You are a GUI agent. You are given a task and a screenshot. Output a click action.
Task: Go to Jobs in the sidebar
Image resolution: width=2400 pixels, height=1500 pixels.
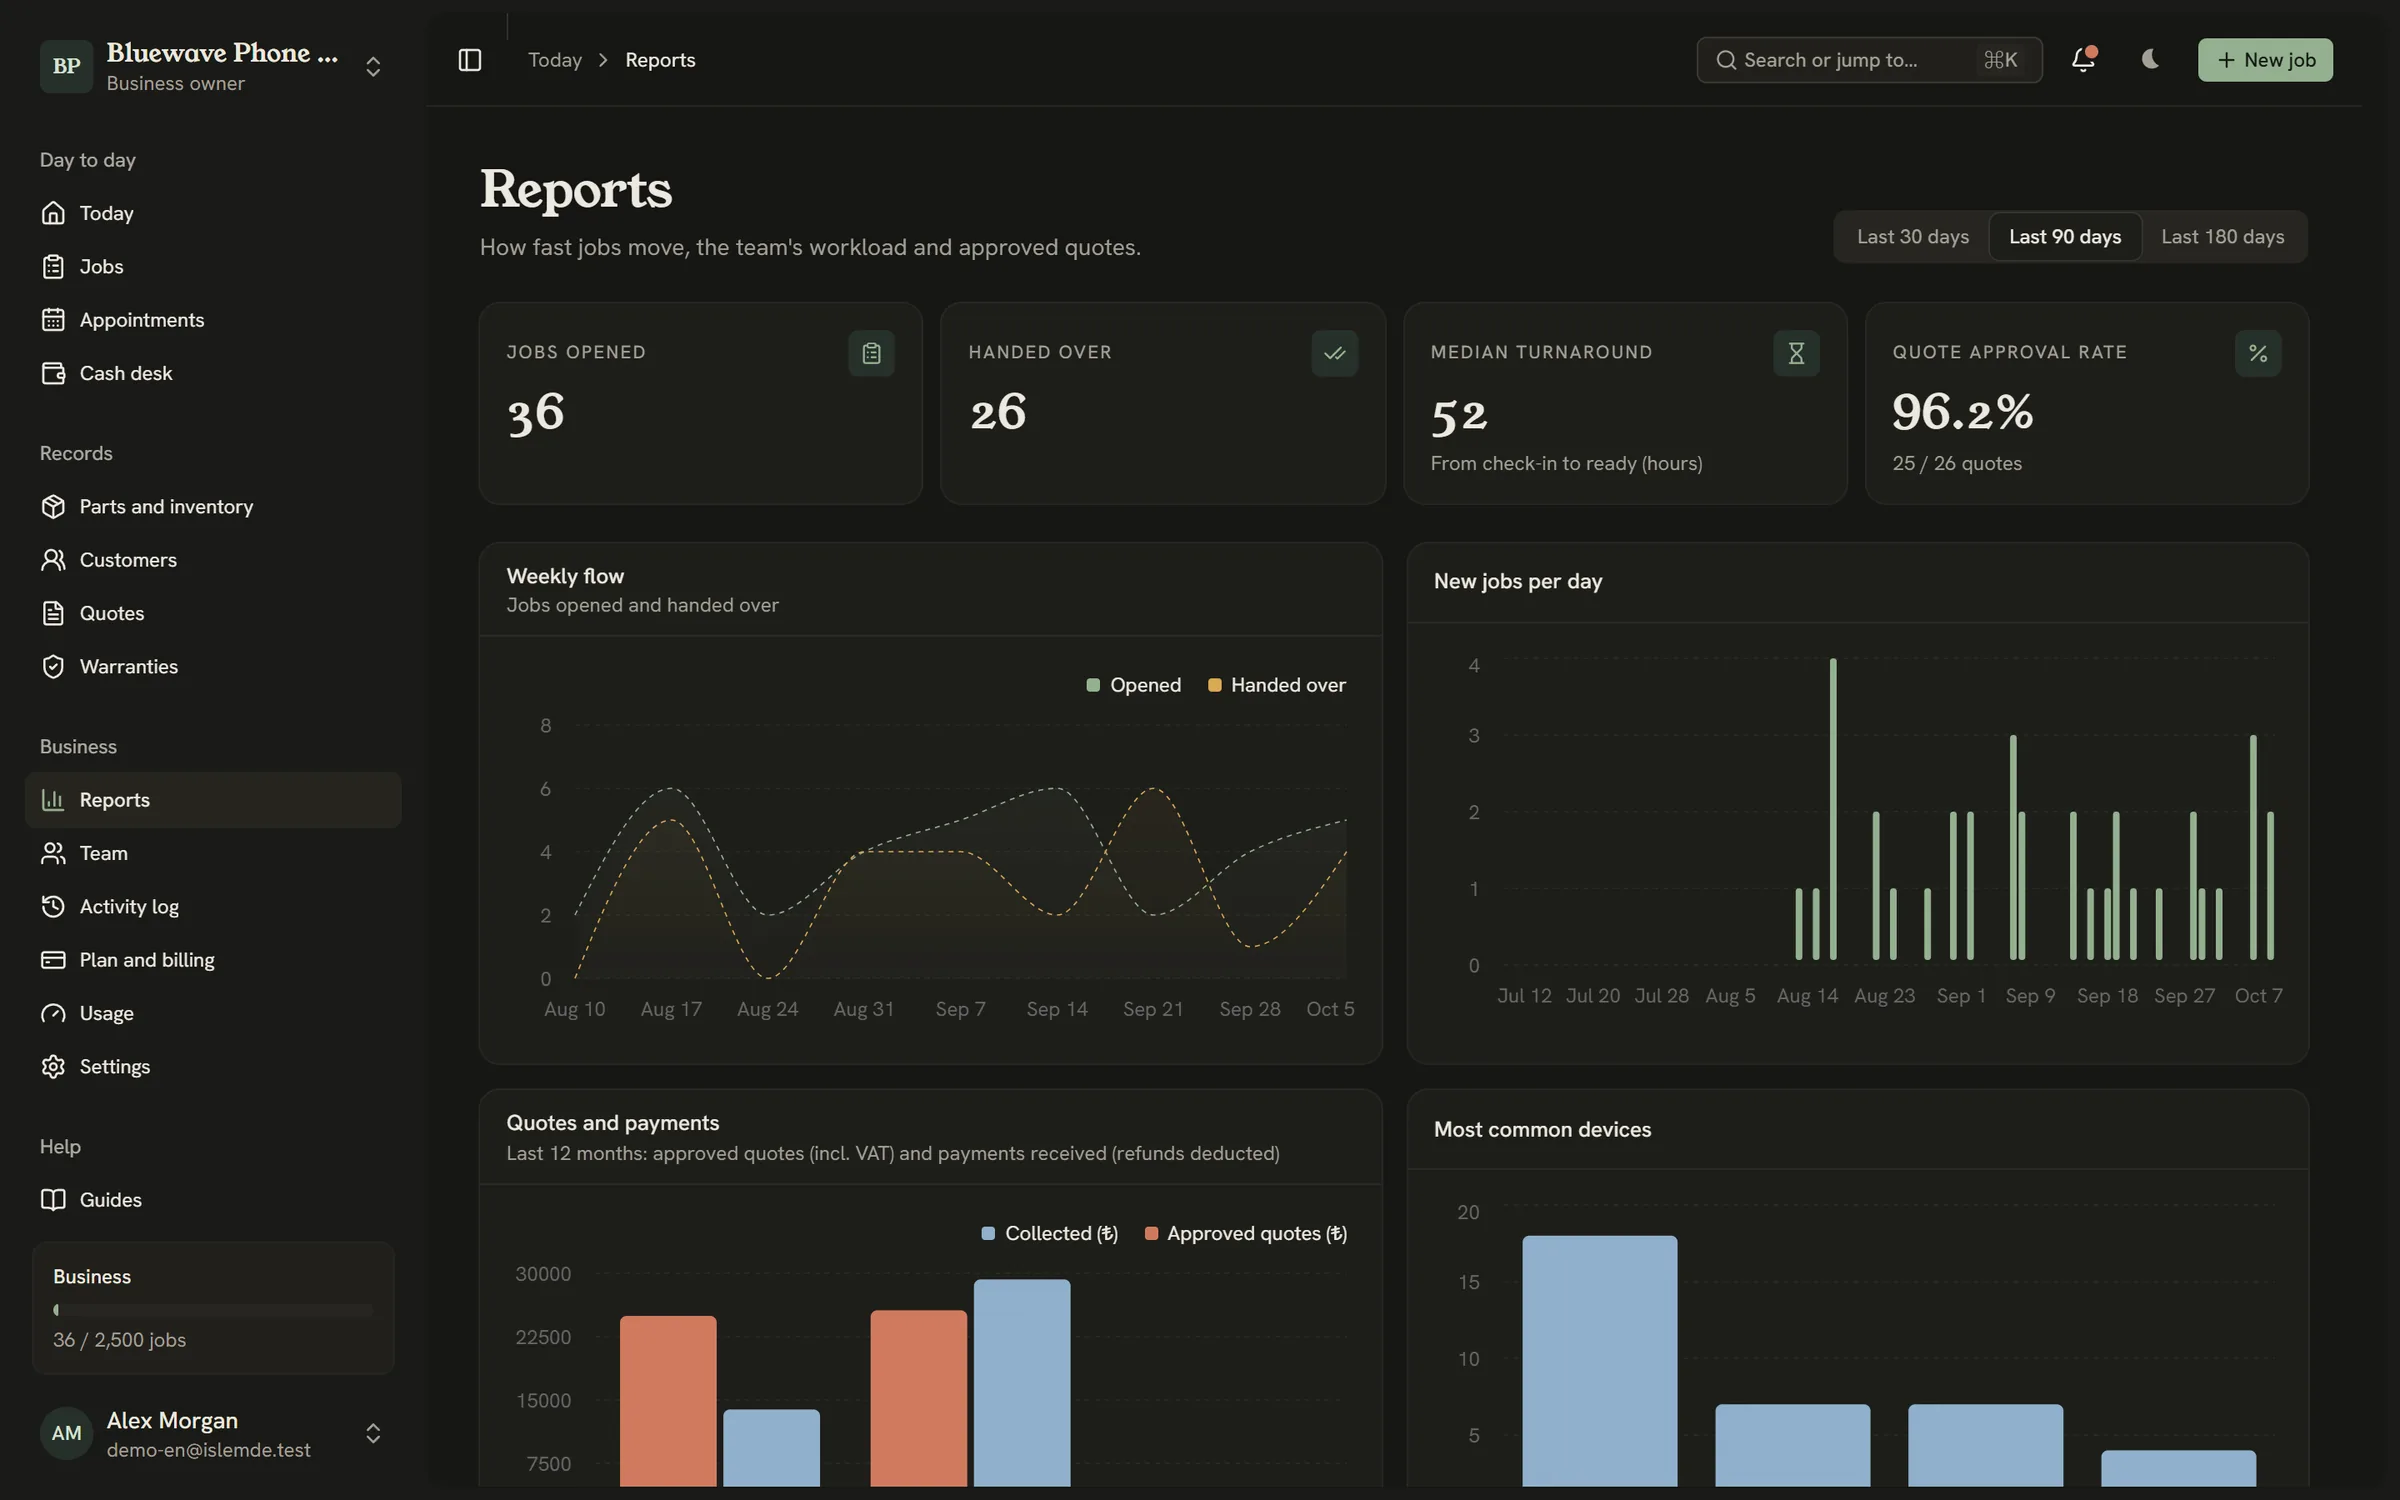tap(213, 266)
